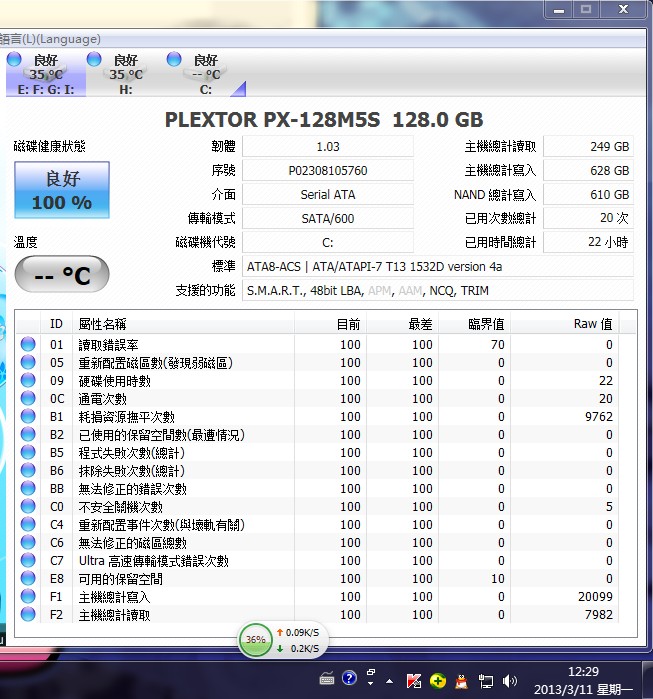
Task: Click the 良好 100 % health status button
Action: point(62,190)
